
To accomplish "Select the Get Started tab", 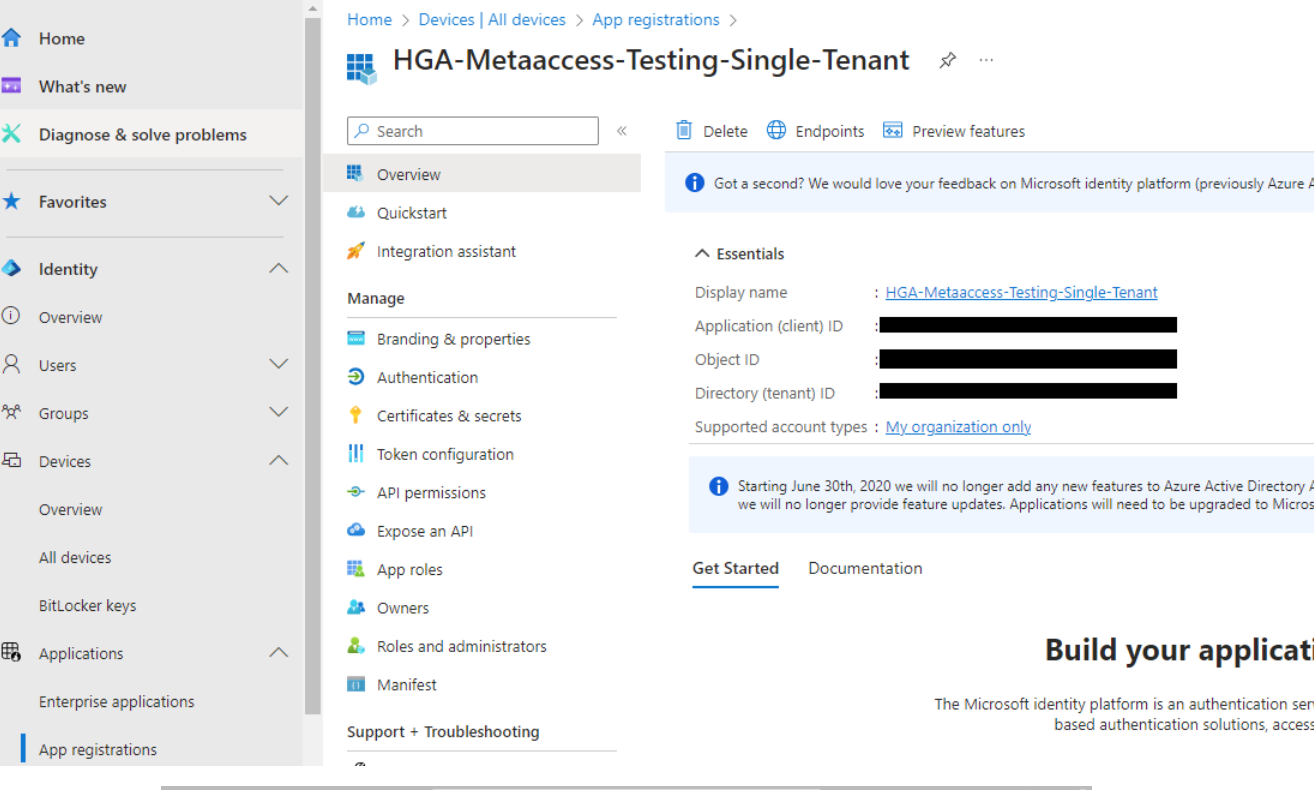I will tap(735, 568).
